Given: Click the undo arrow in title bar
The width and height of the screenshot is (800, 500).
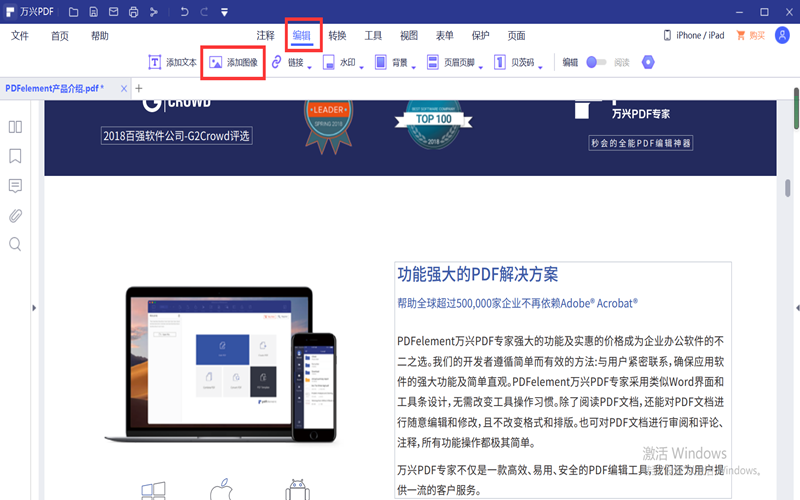Looking at the screenshot, I should coord(184,12).
